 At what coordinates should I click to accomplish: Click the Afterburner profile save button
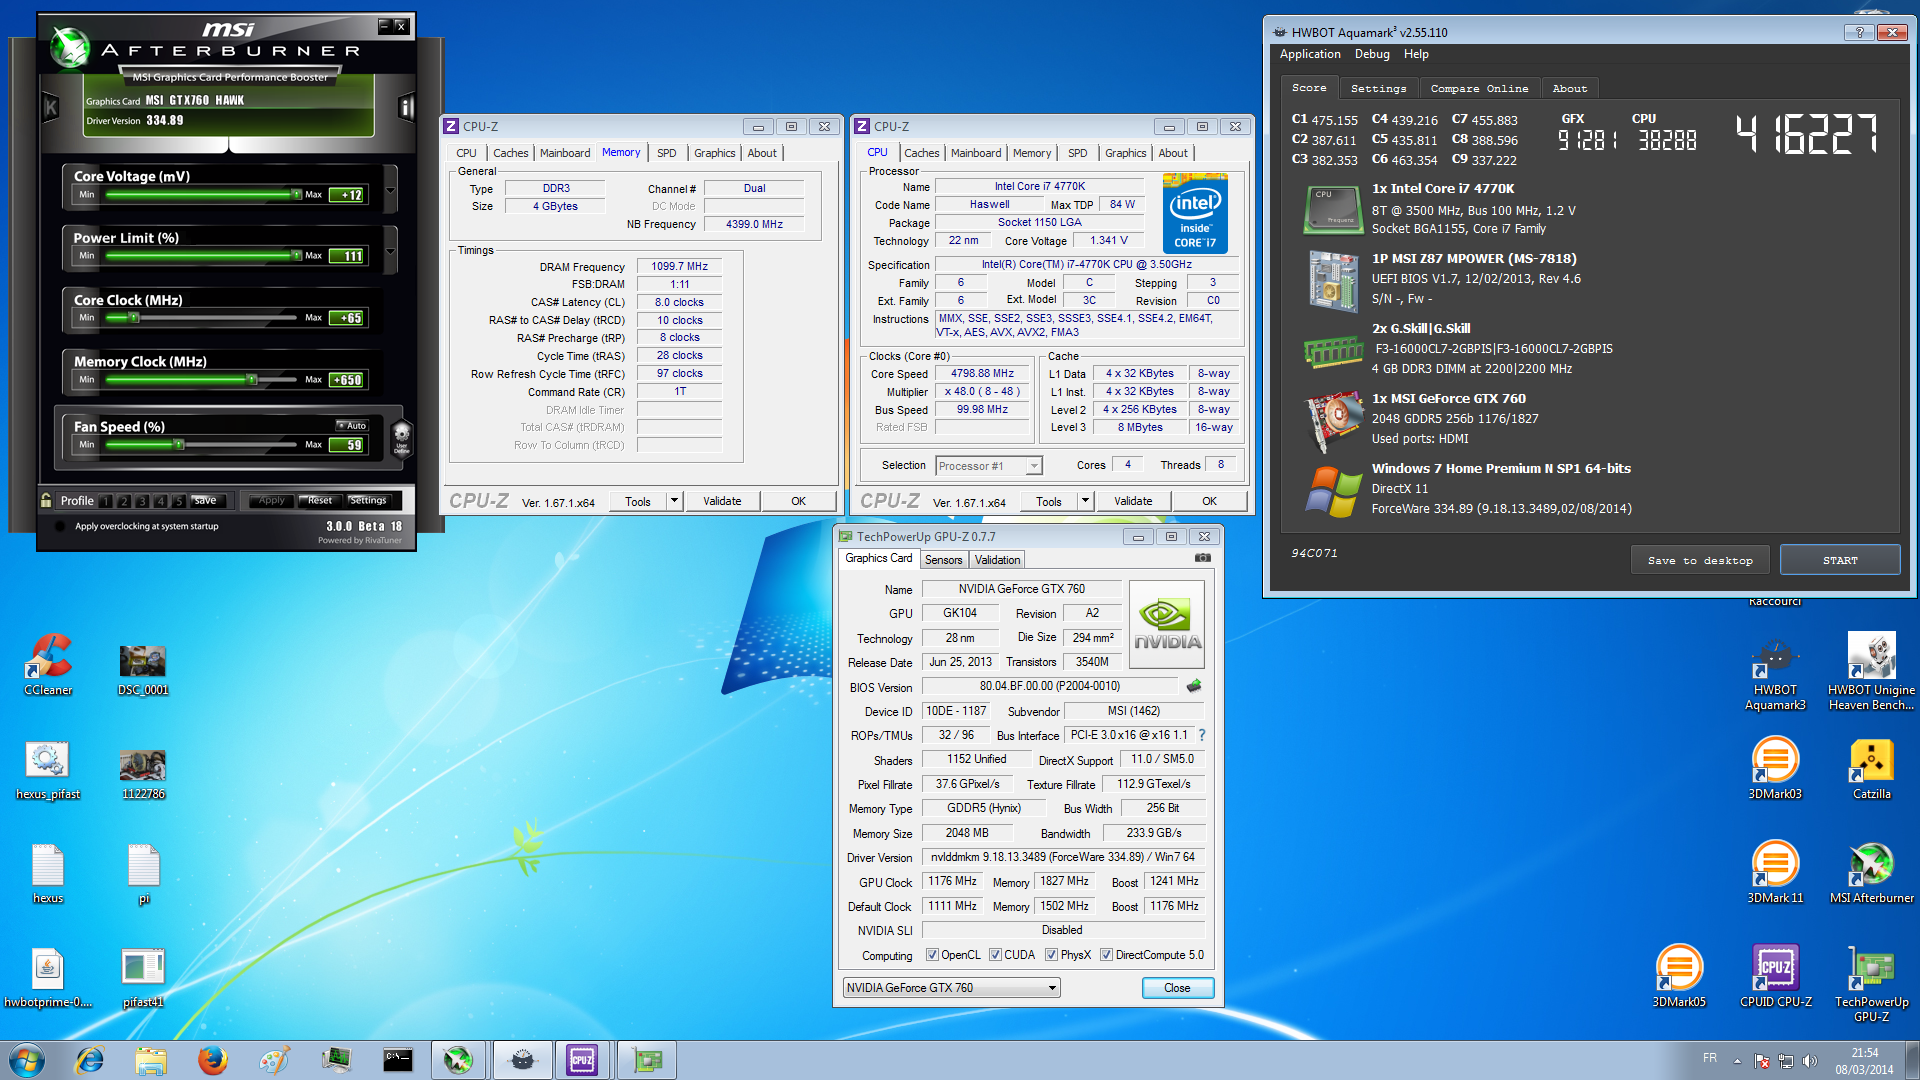tap(205, 500)
